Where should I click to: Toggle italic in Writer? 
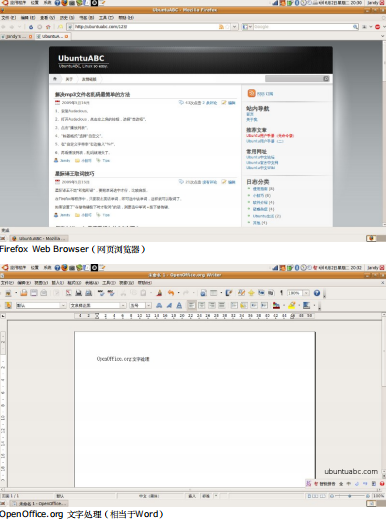(x=169, y=305)
